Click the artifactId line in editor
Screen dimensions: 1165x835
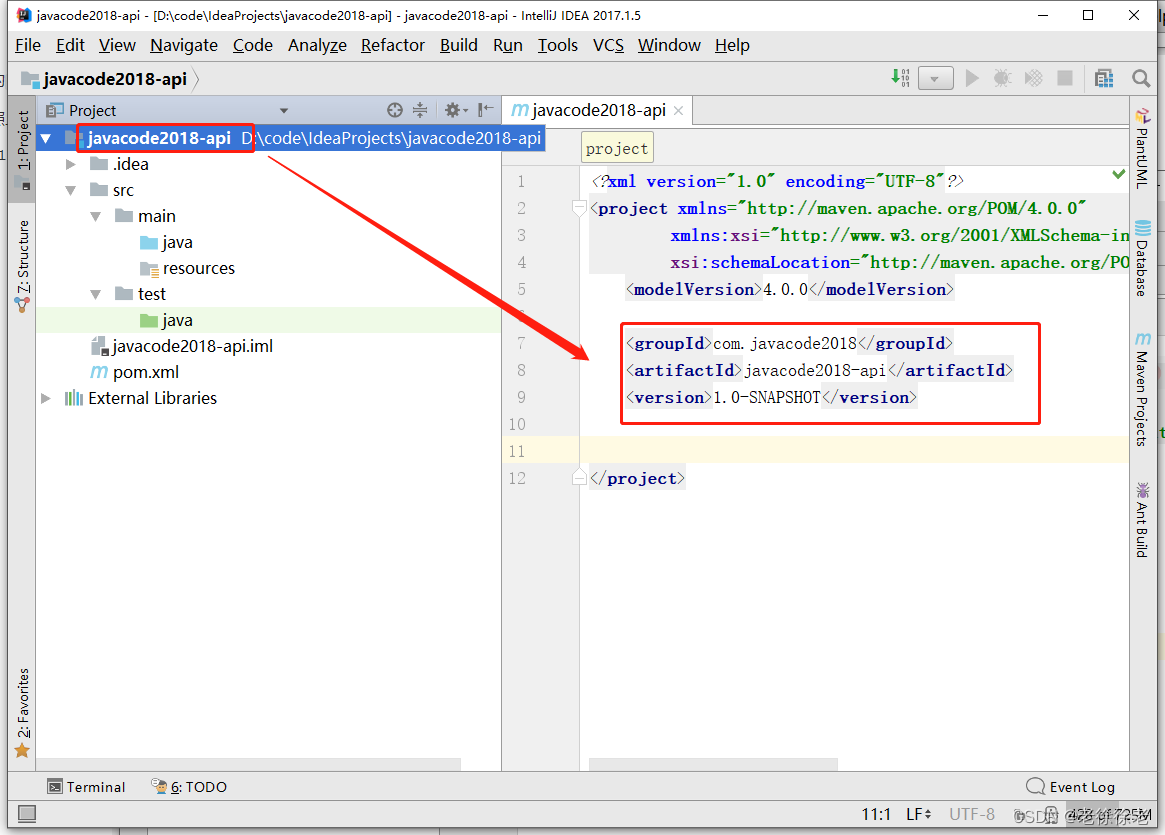820,370
